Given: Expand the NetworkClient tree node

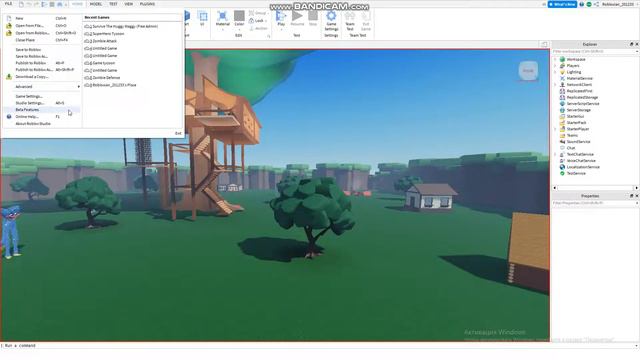Looking at the screenshot, I should point(555,84).
